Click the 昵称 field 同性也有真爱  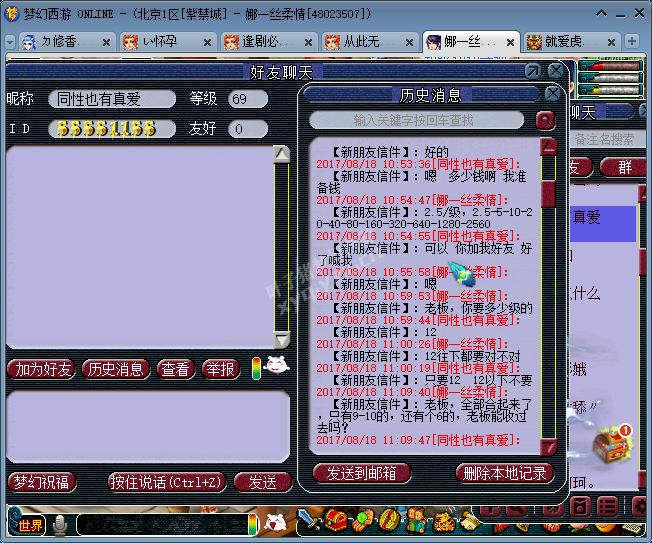tap(112, 99)
